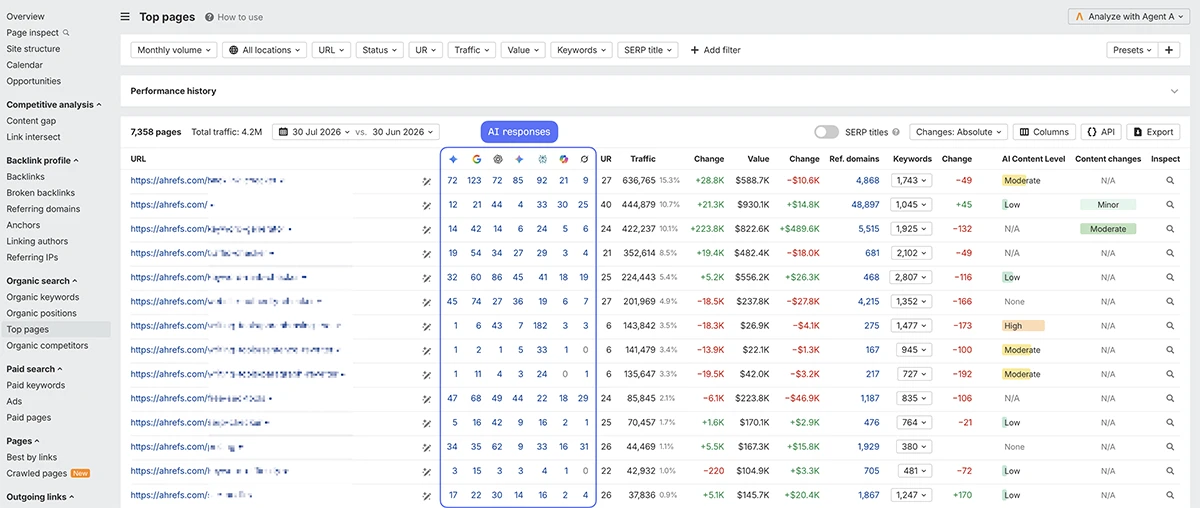
Task: Open the Changes: Absolute dropdown
Action: 958,132
